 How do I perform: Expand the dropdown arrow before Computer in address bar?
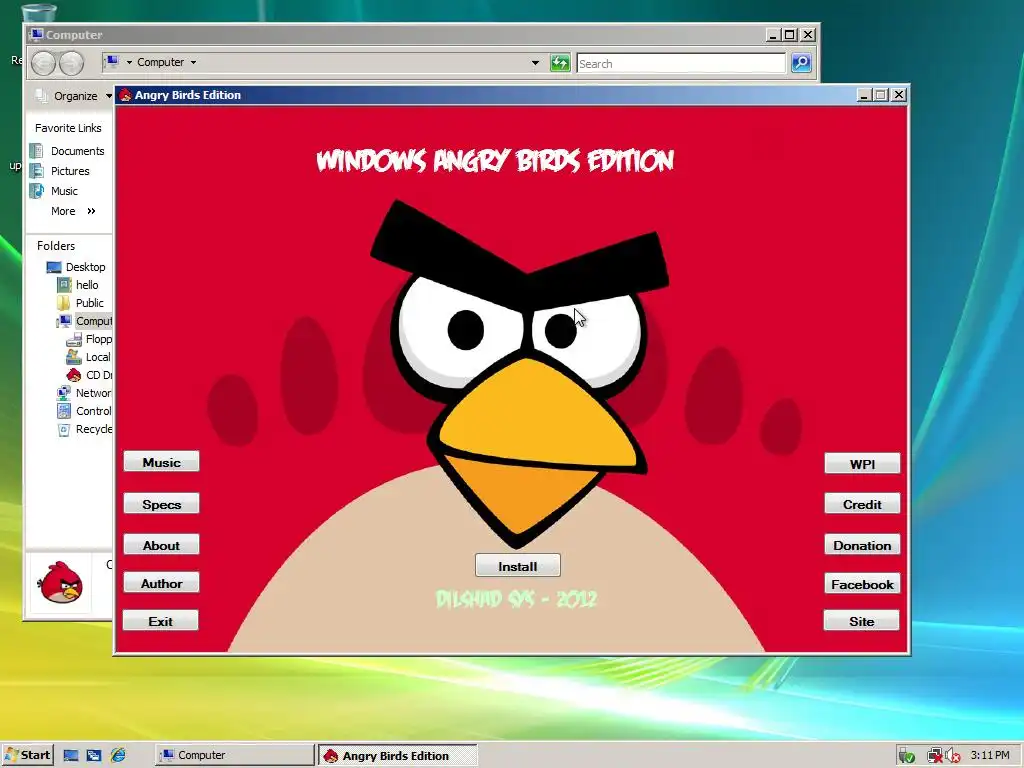click(129, 62)
